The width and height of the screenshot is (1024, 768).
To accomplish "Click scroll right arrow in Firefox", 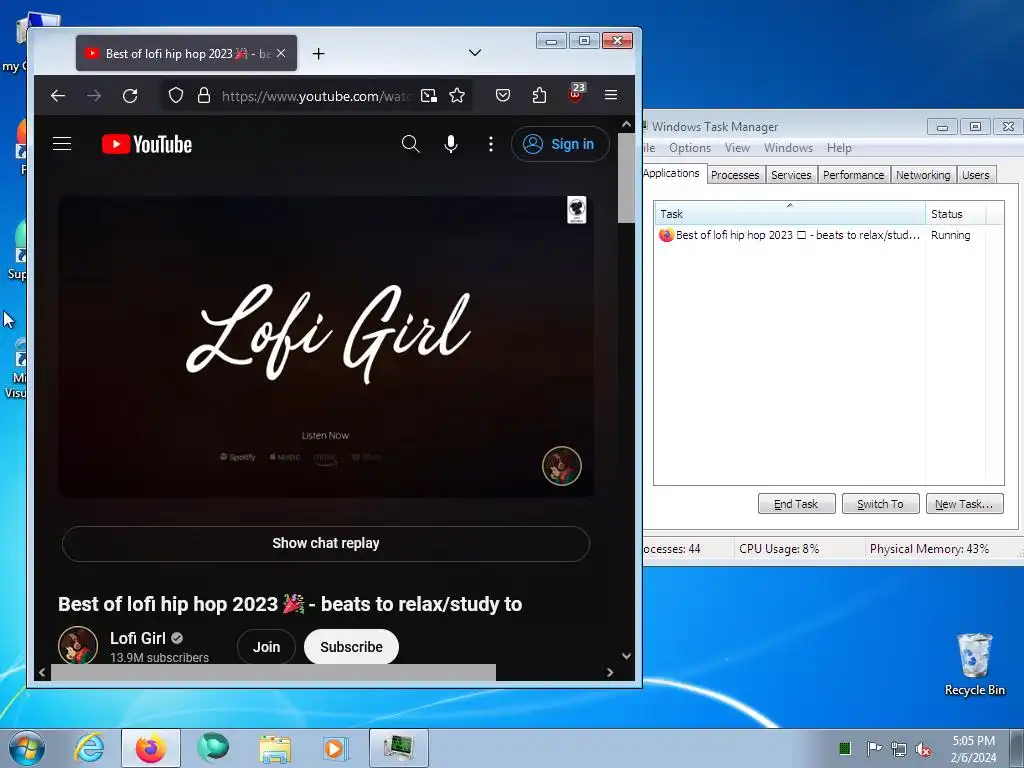I will click(x=610, y=672).
